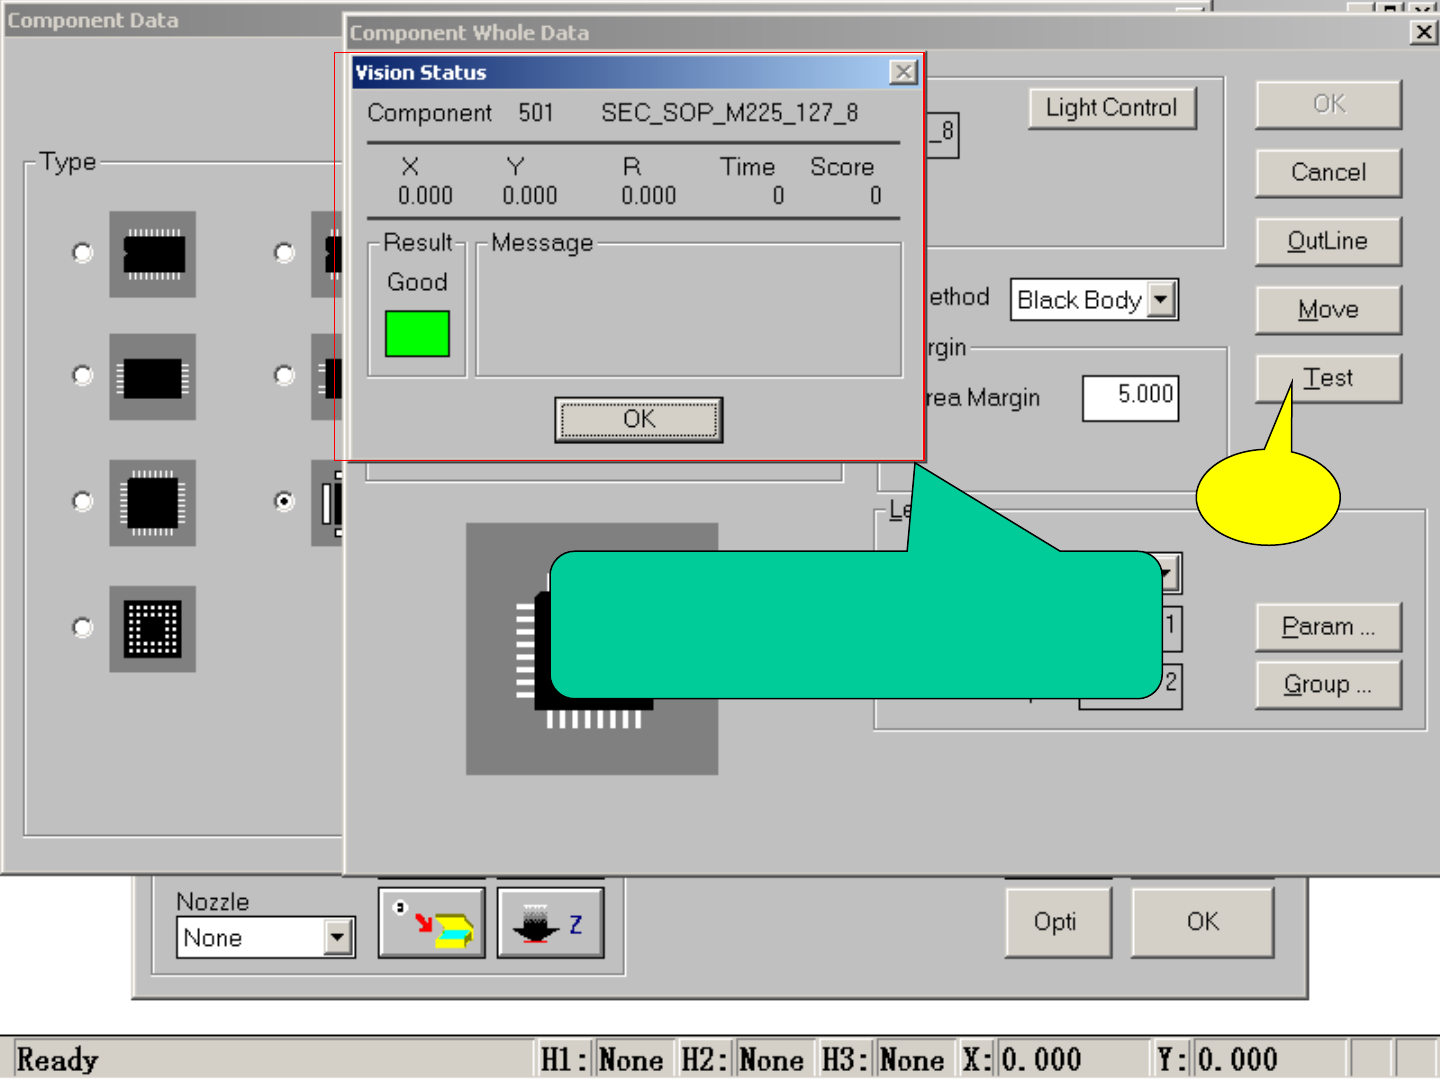Click the Area Margin field showing 5.000

click(x=1130, y=397)
